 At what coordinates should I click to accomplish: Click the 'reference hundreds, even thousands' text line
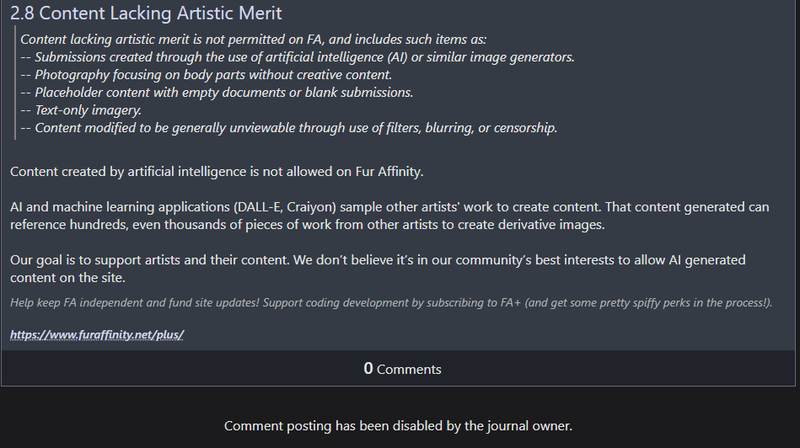click(307, 225)
